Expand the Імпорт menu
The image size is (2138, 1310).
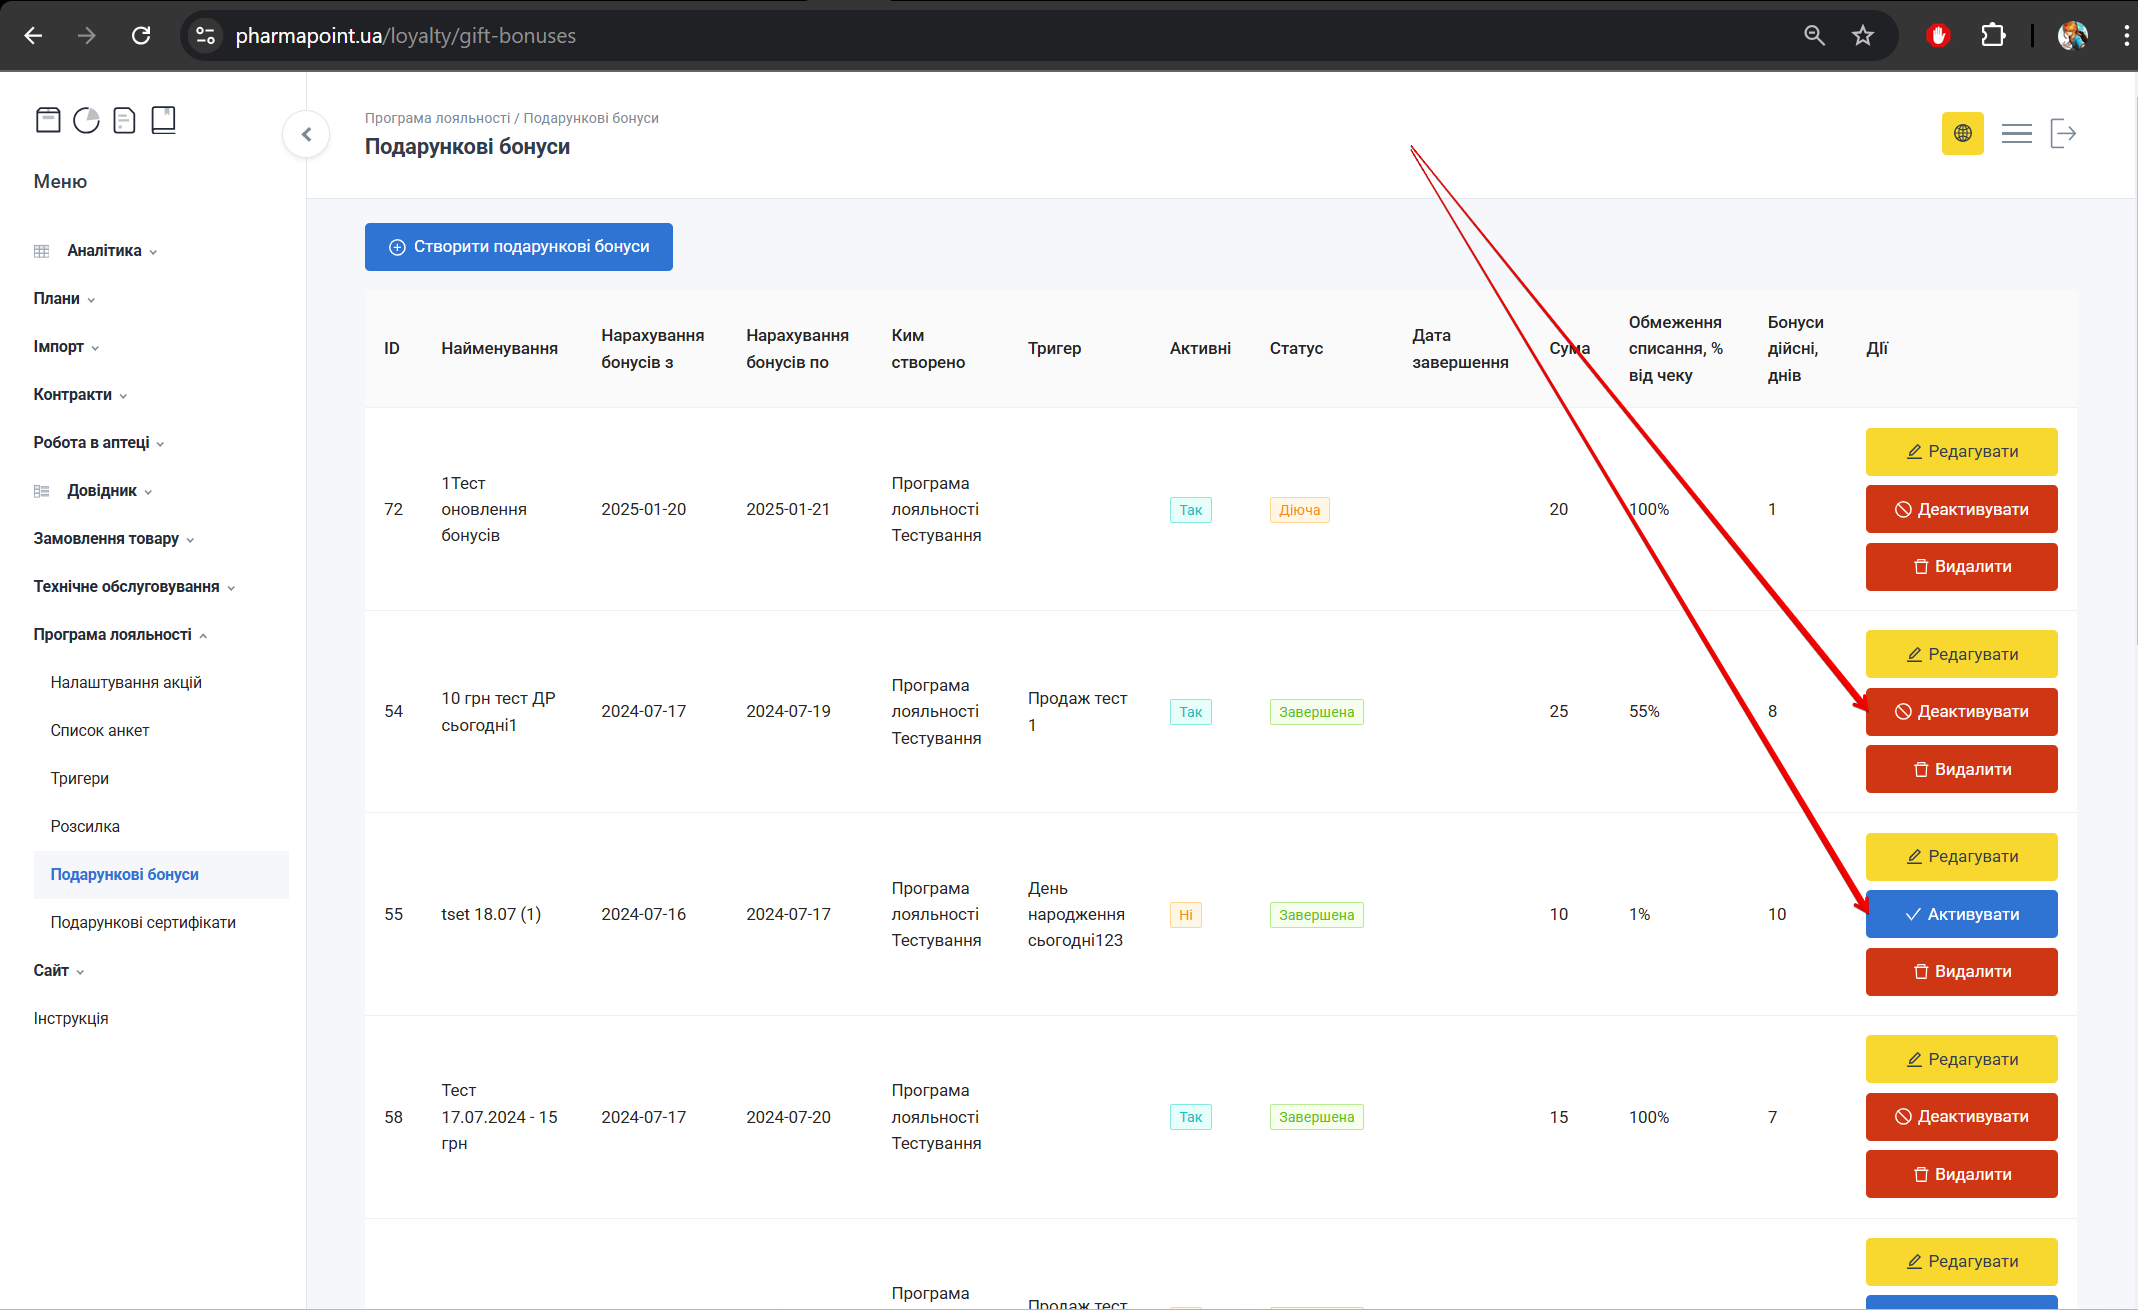coord(66,347)
